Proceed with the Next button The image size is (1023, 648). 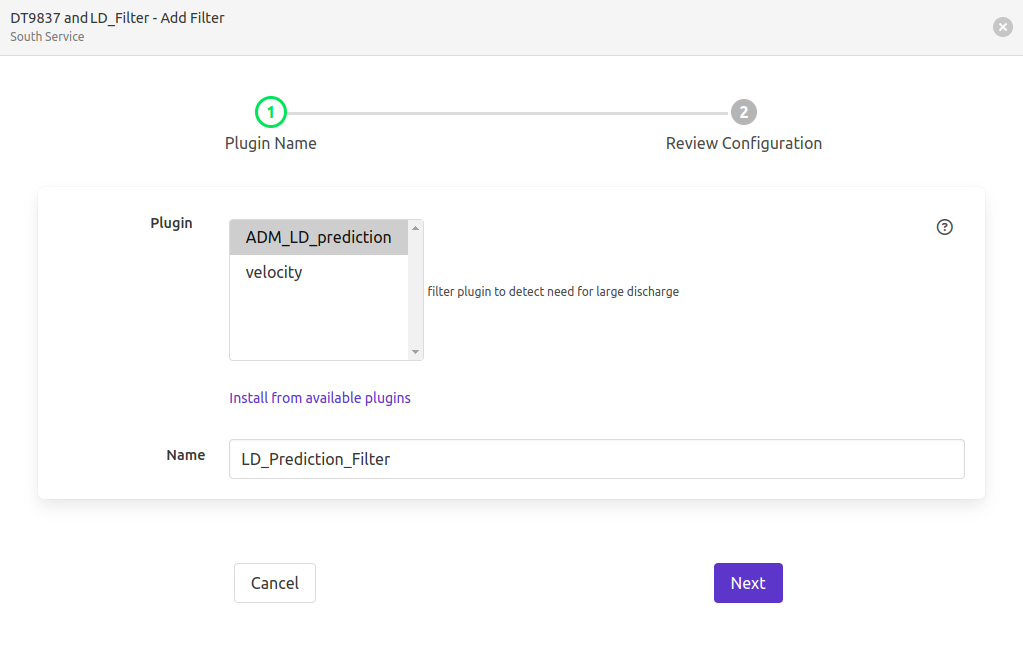pos(747,583)
